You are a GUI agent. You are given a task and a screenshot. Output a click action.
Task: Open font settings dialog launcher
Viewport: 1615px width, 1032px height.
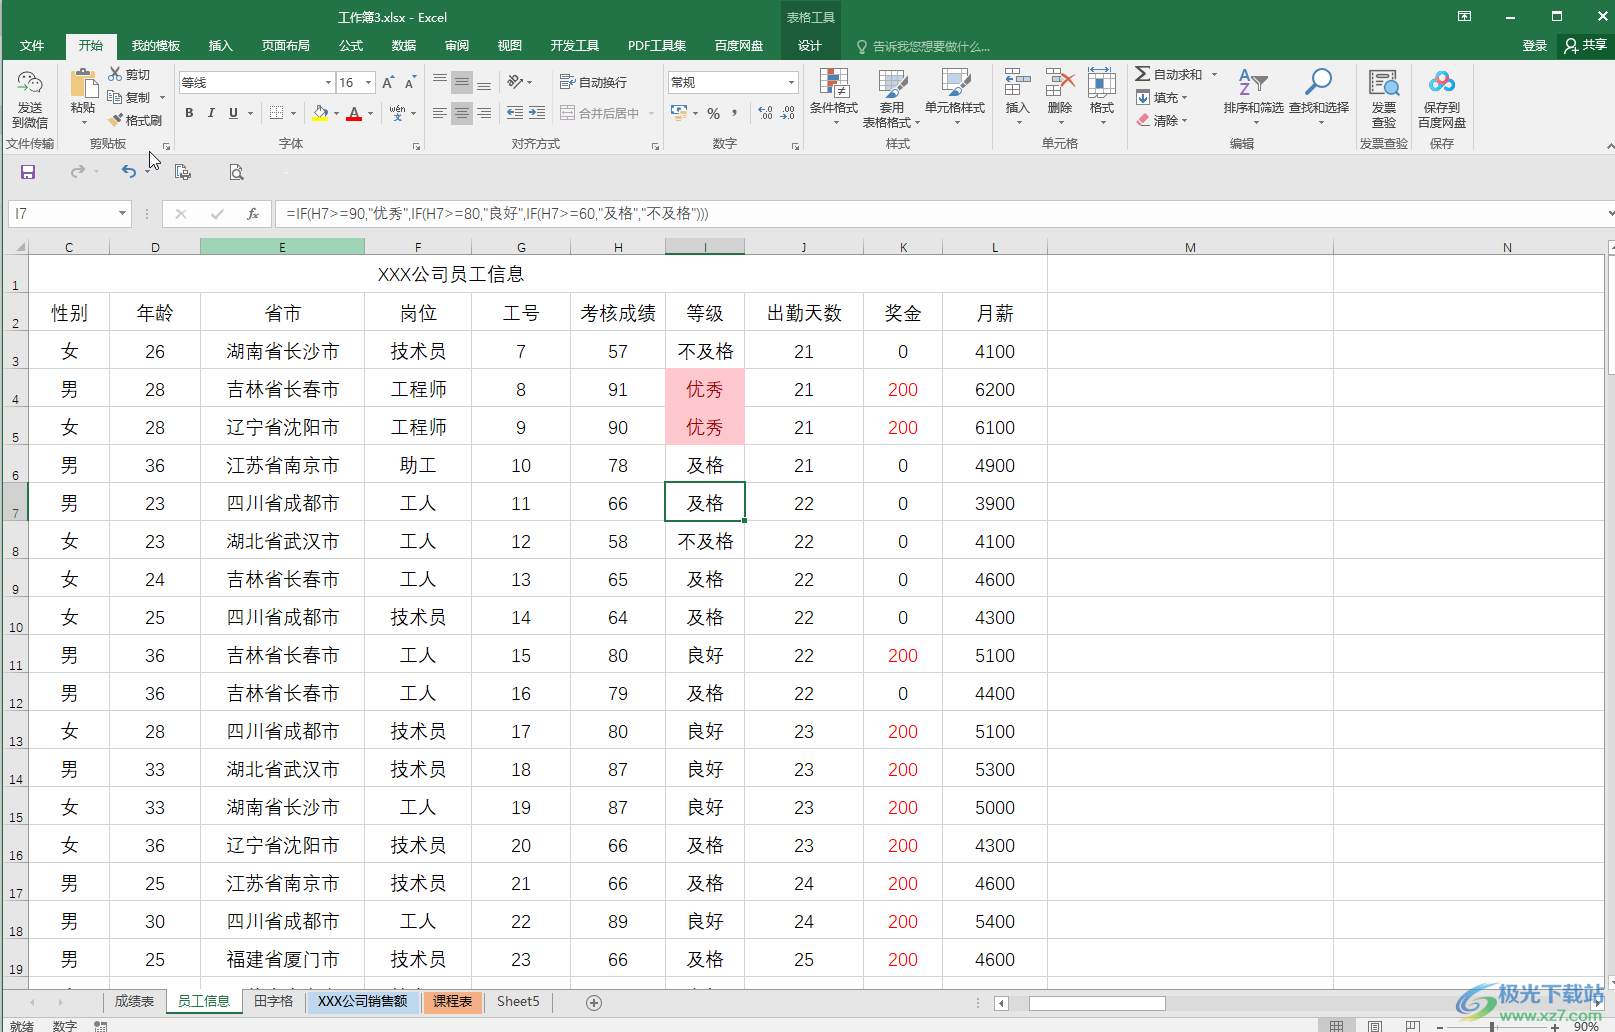click(x=416, y=146)
